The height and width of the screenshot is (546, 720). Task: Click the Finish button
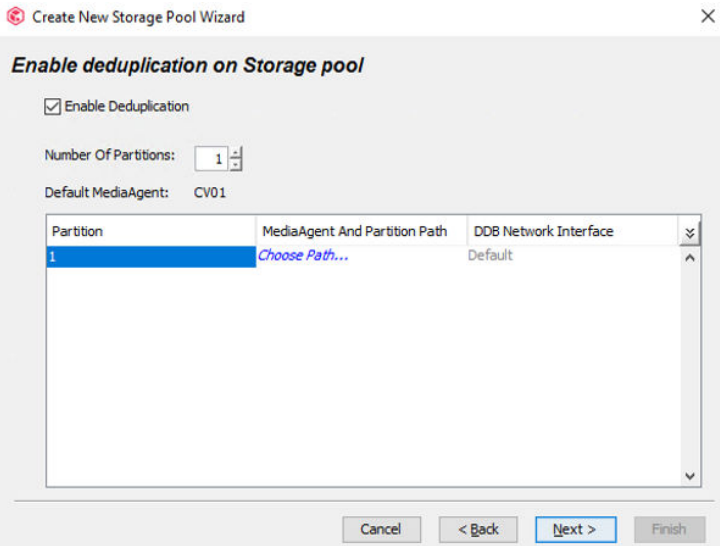point(668,529)
